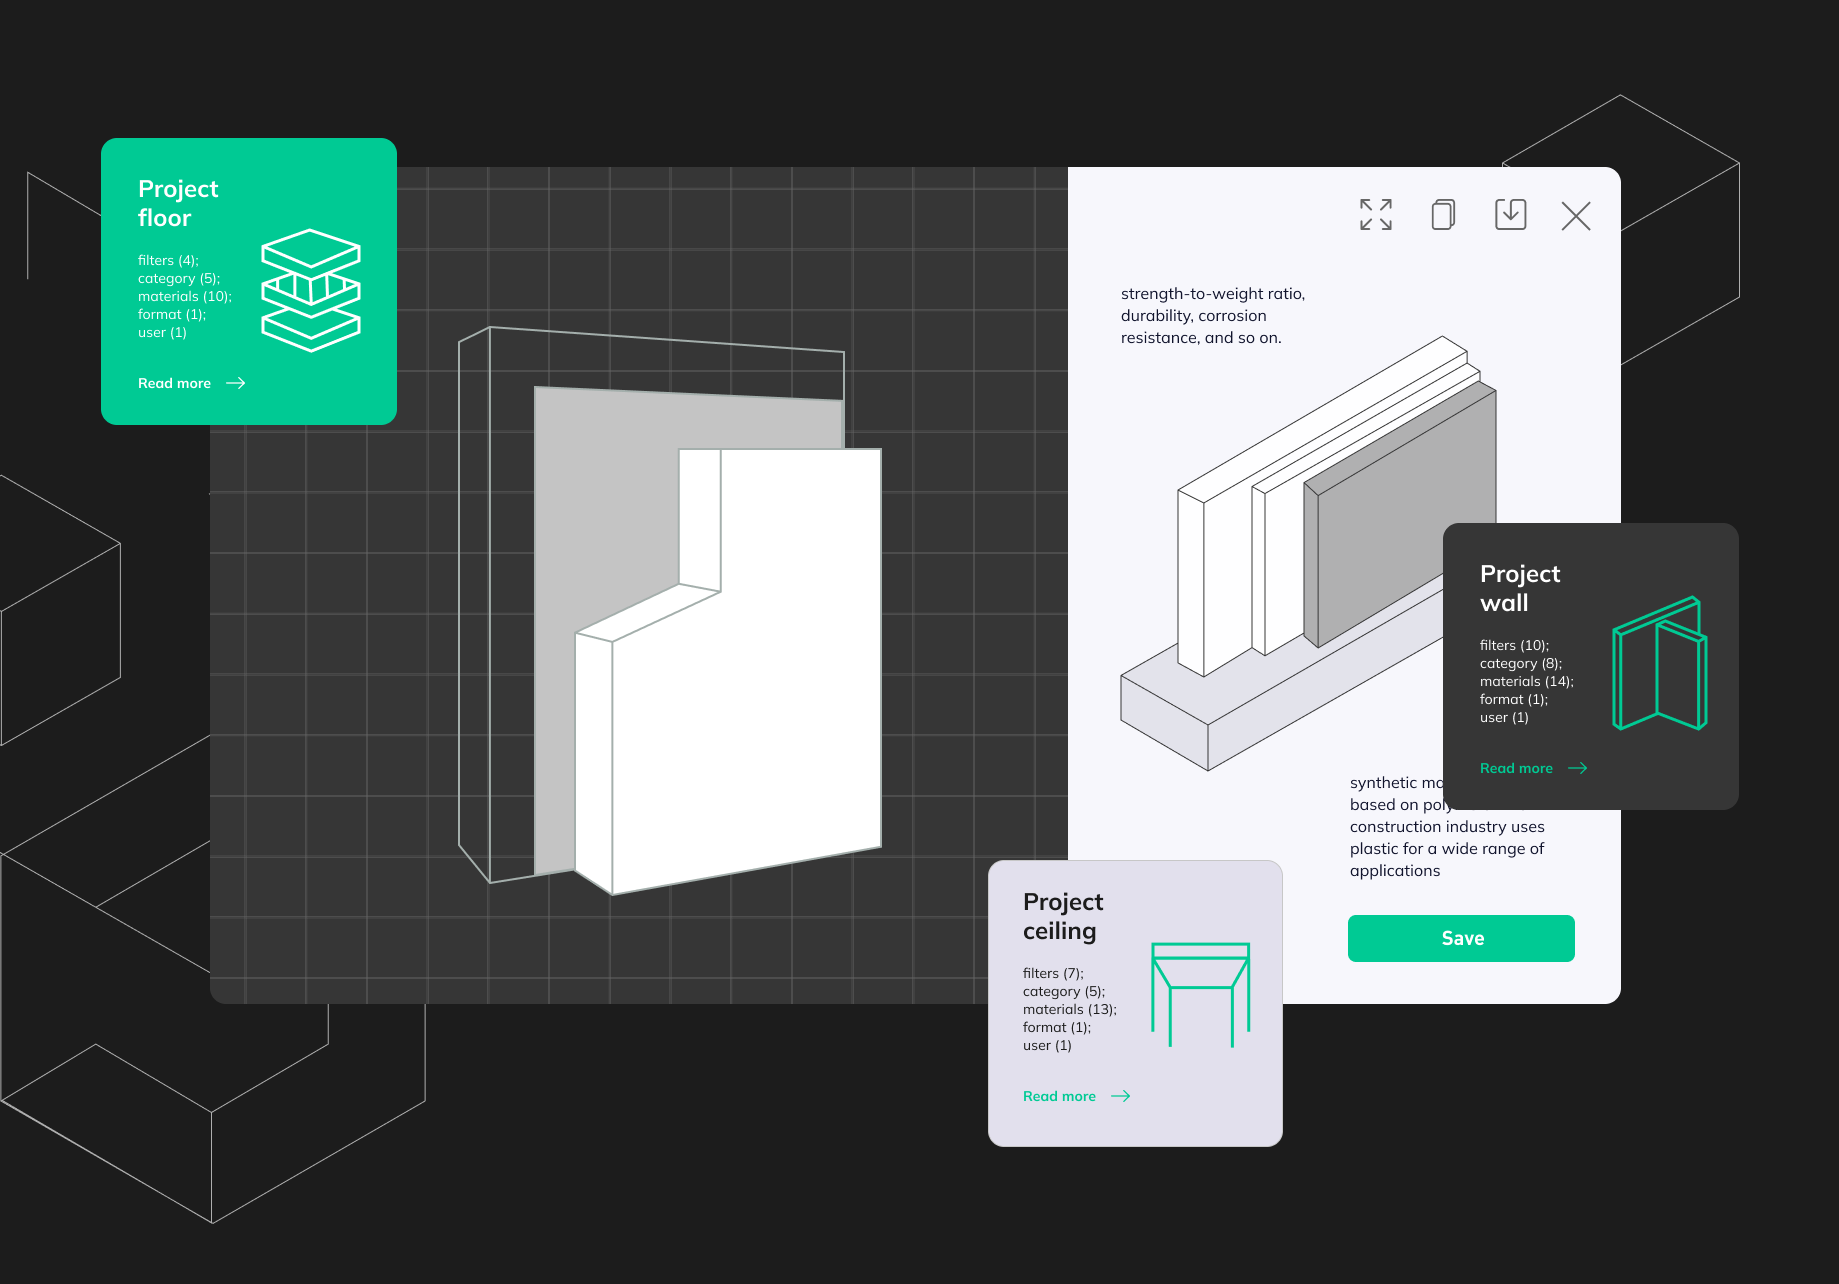
Task: Select the Project ceiling title
Action: 1062,916
